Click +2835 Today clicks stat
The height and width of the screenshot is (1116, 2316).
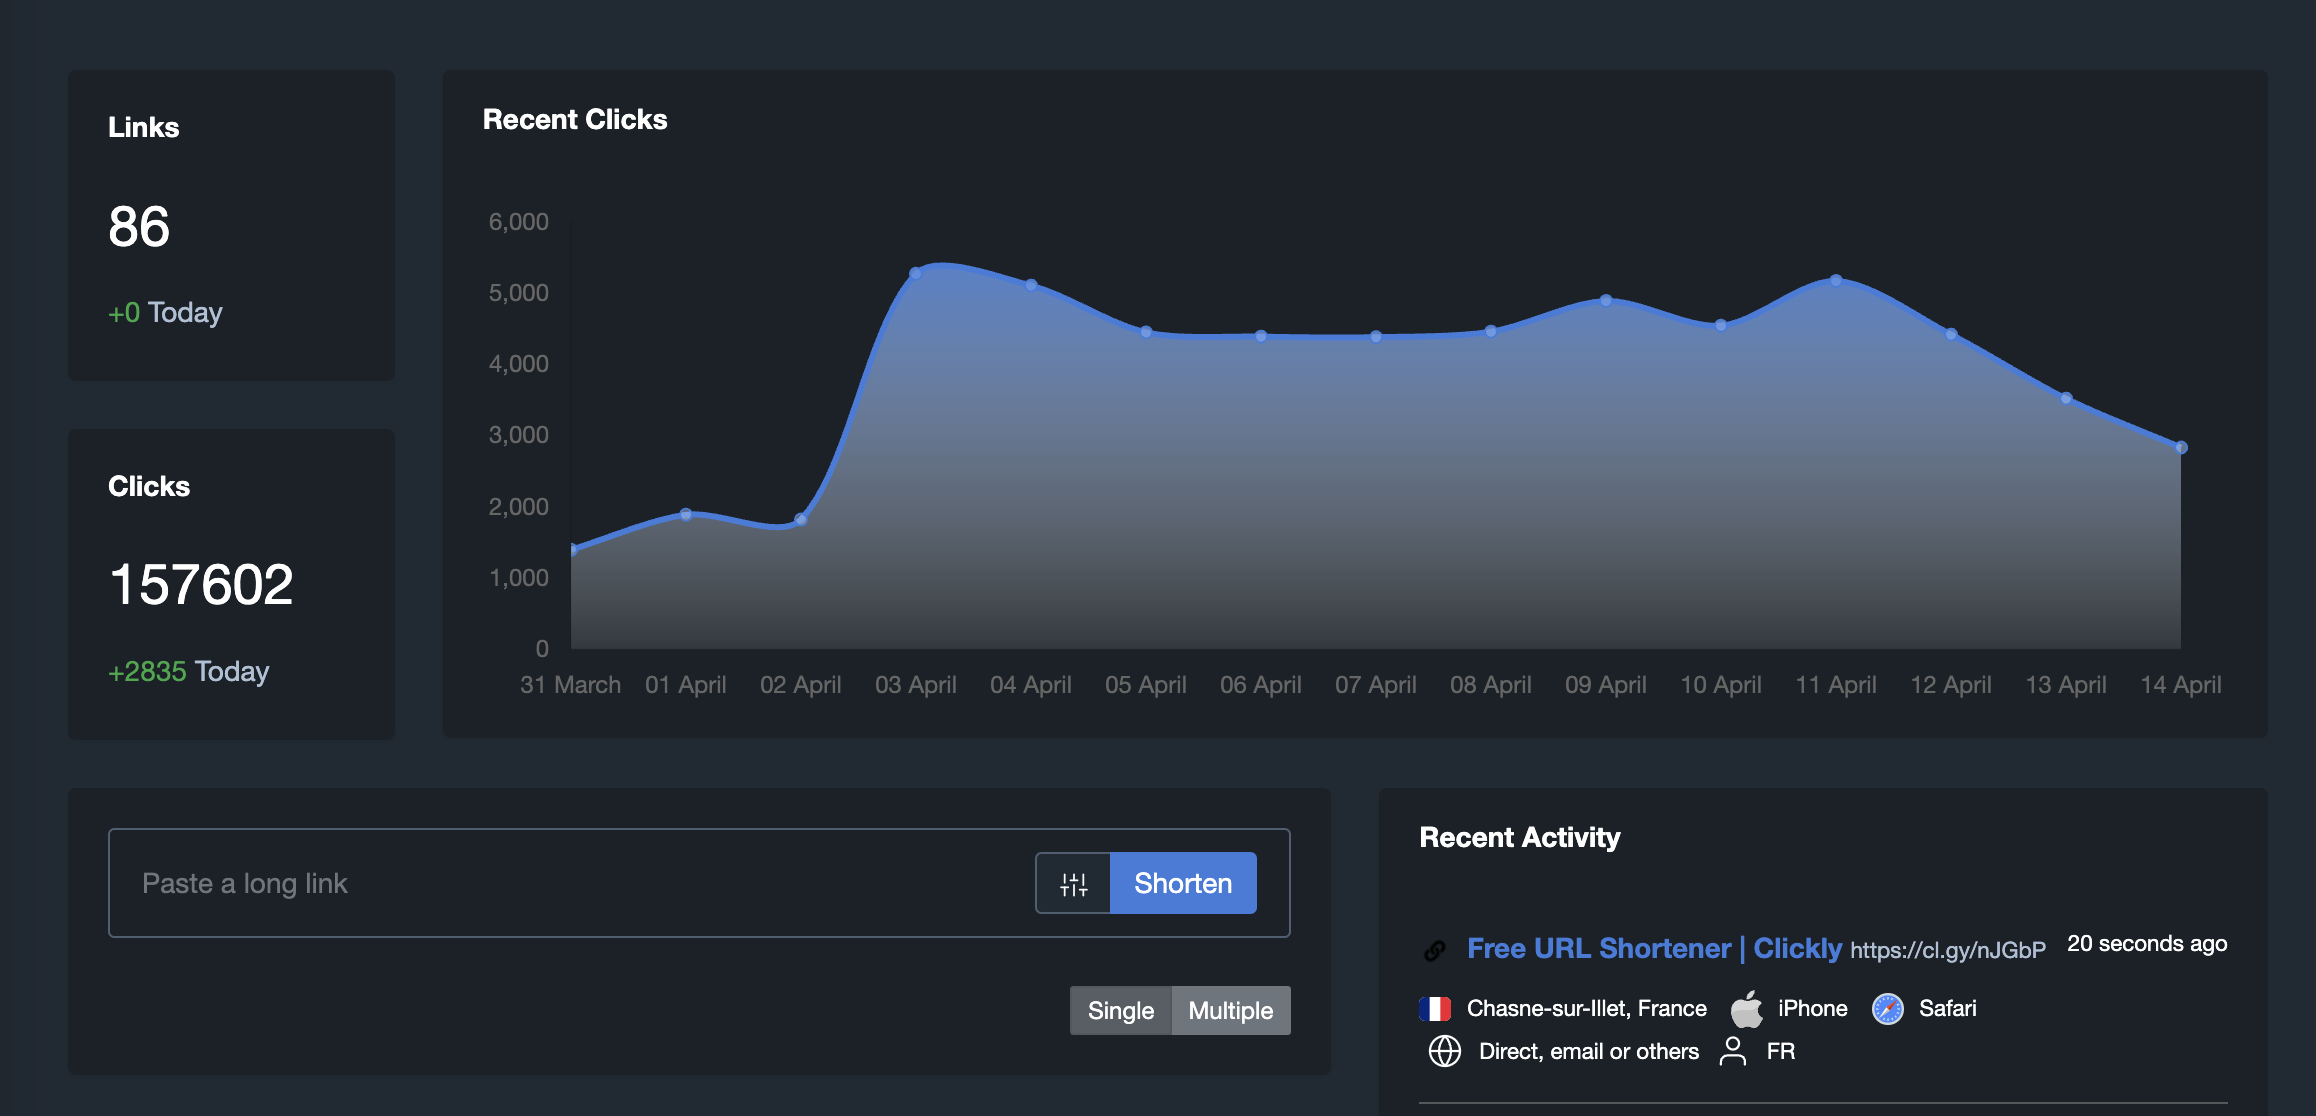pyautogui.click(x=188, y=671)
